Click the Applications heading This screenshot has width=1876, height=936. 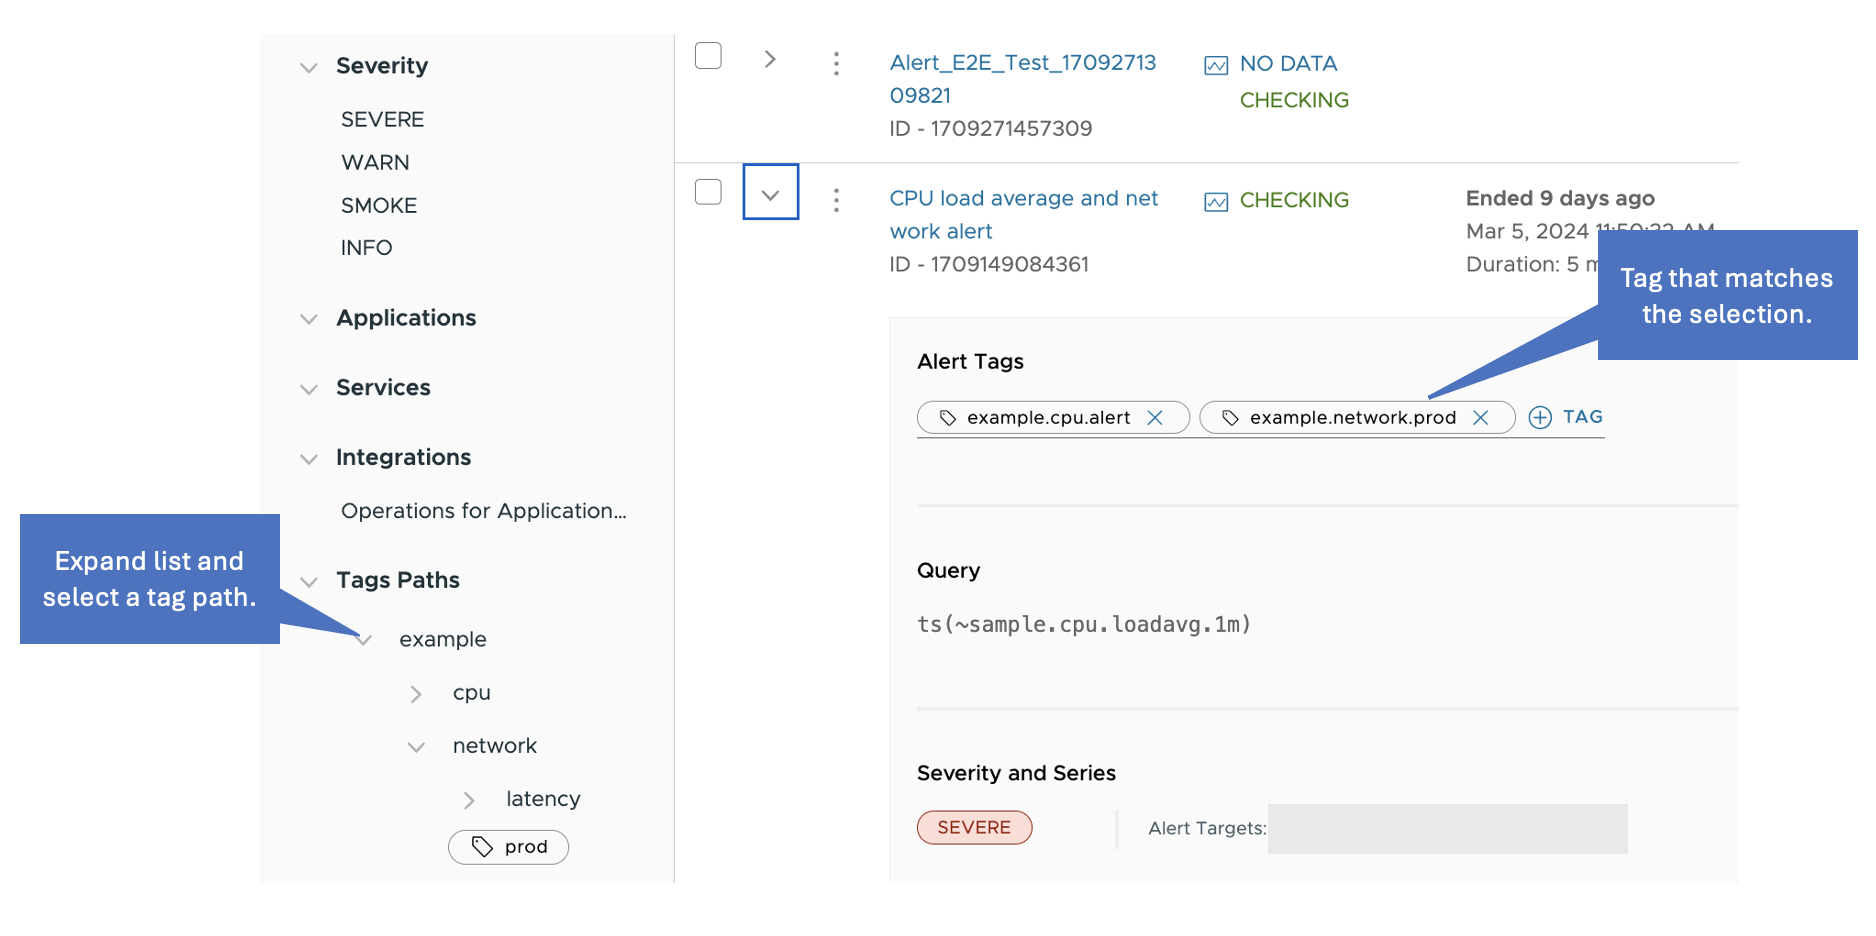(406, 318)
